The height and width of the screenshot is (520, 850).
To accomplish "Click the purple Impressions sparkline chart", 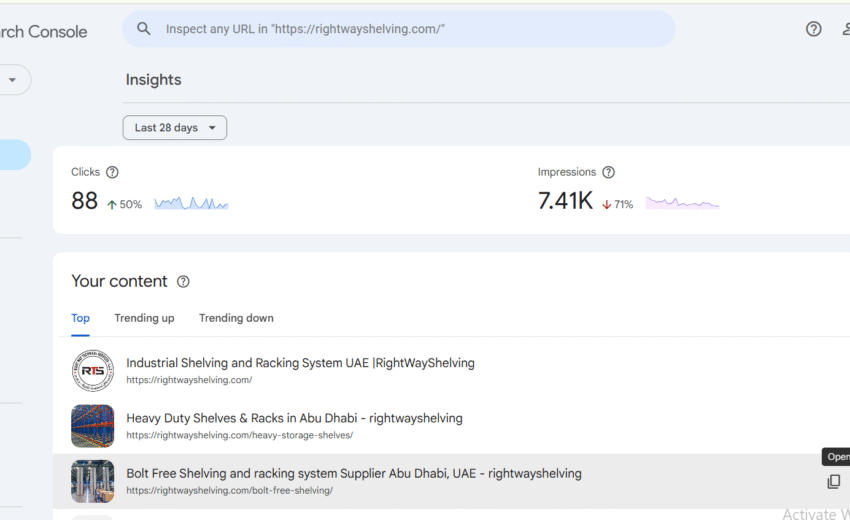I will tap(682, 203).
